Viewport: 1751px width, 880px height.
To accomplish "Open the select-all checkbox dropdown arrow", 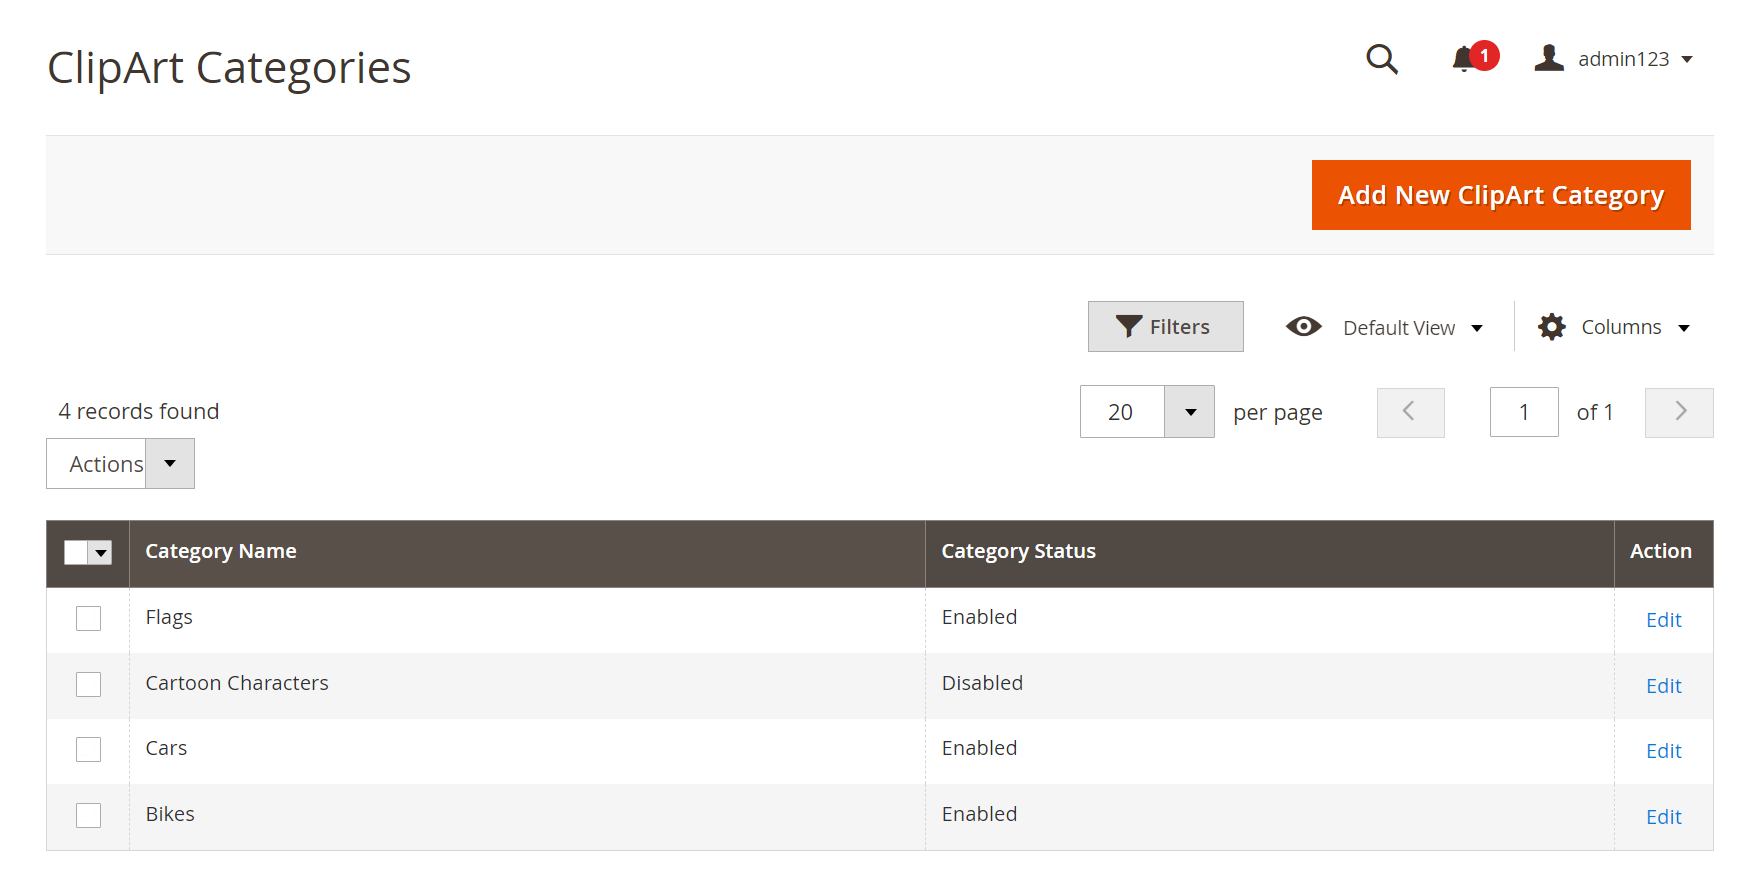I will [x=101, y=552].
